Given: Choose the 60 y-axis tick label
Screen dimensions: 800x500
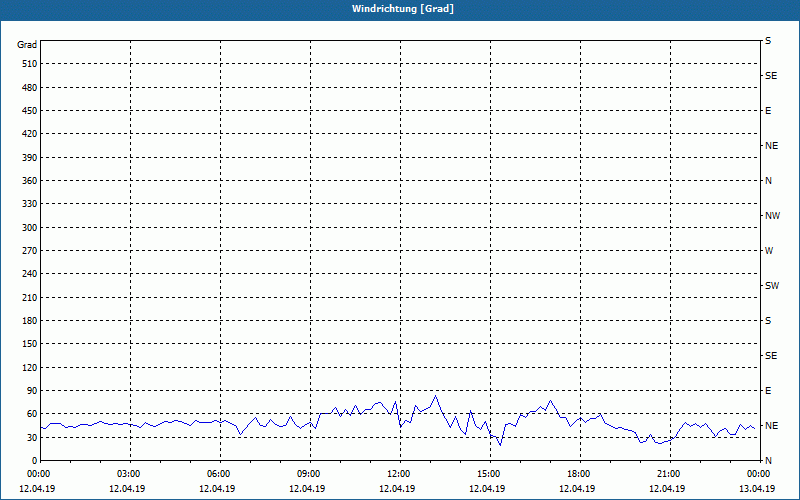Looking at the screenshot, I should 31,414.
